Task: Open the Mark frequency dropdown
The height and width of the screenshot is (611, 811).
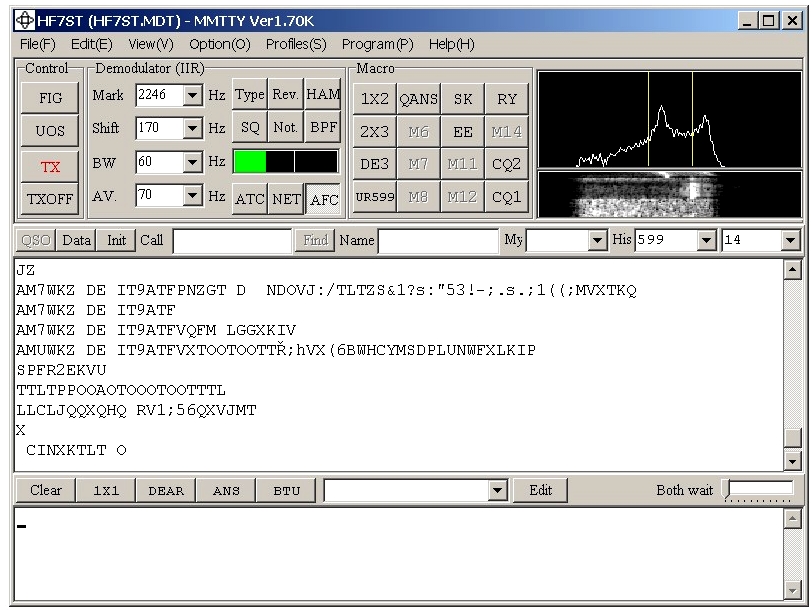Action: click(x=192, y=95)
